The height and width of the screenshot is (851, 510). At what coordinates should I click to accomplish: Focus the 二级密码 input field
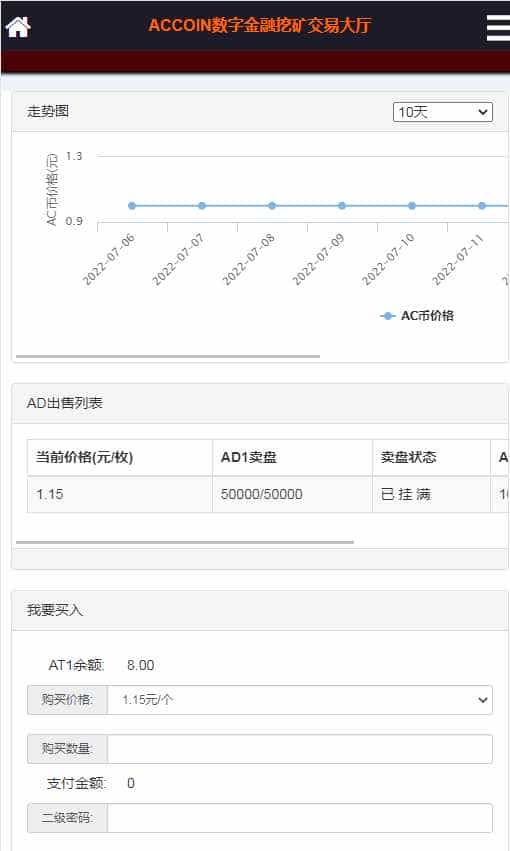tap(300, 818)
